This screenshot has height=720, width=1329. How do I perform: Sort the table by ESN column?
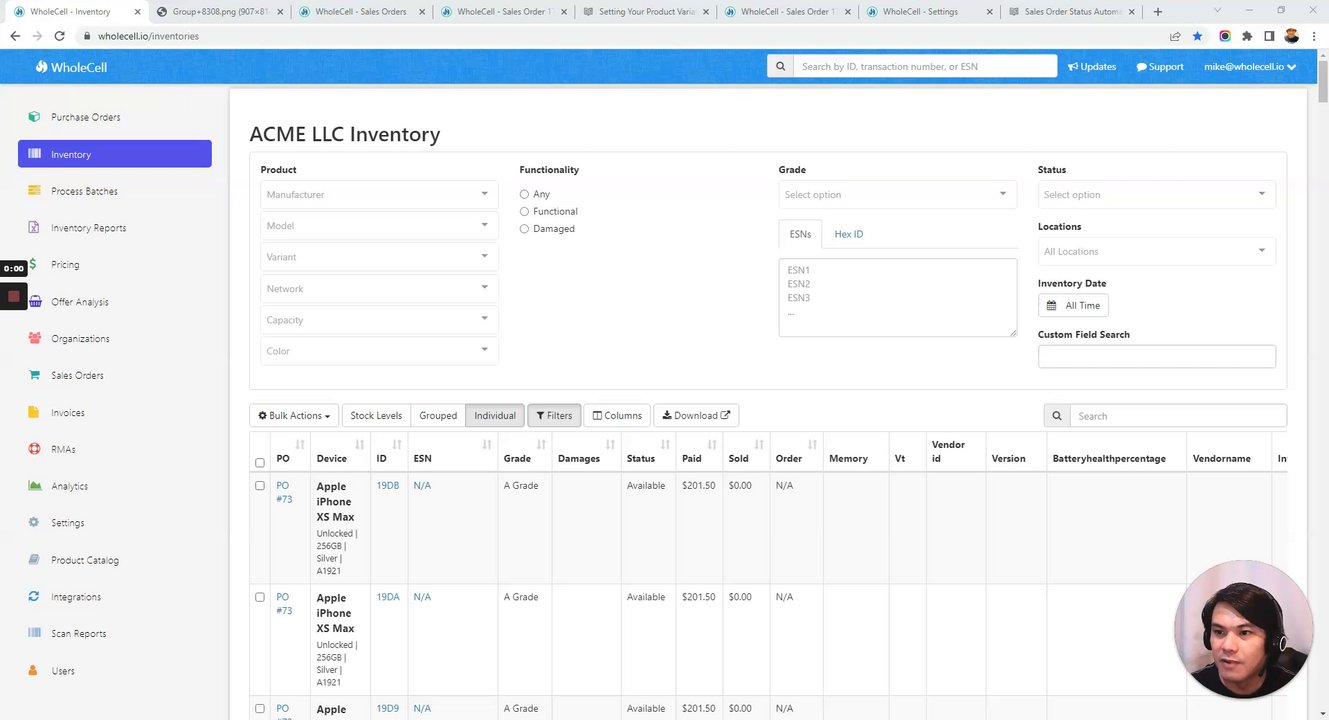point(487,445)
